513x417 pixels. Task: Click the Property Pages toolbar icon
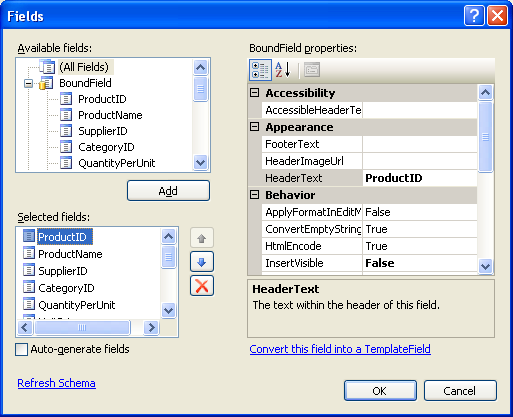(x=312, y=70)
